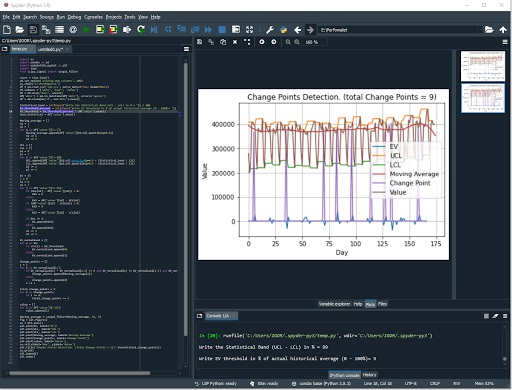The image size is (512, 390).
Task: Zoom out of the plot
Action: click(288, 42)
